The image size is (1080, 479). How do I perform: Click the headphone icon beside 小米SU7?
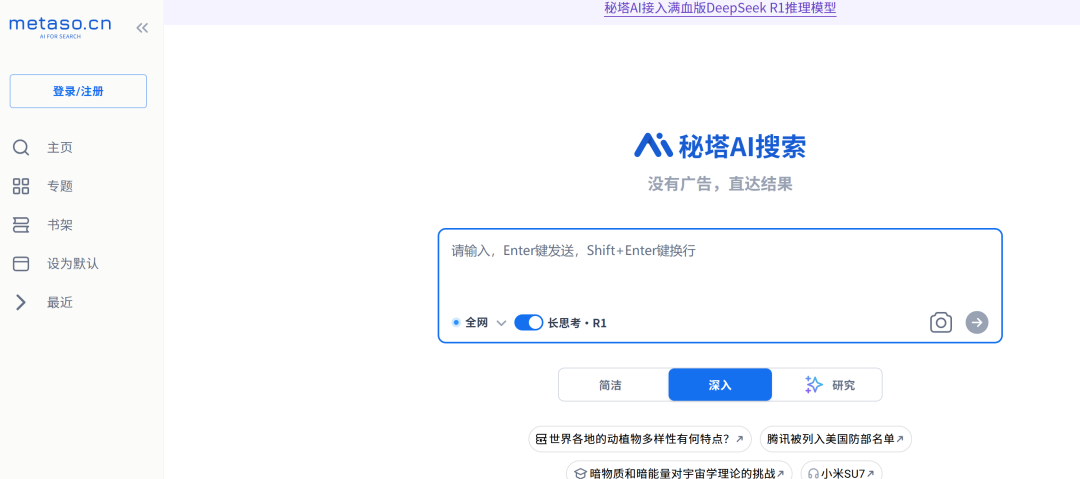click(x=813, y=473)
